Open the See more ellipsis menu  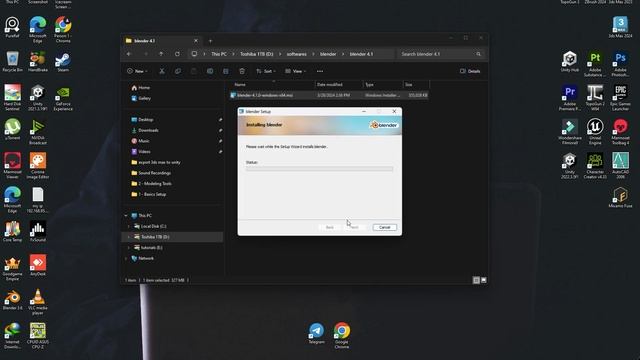click(x=320, y=71)
